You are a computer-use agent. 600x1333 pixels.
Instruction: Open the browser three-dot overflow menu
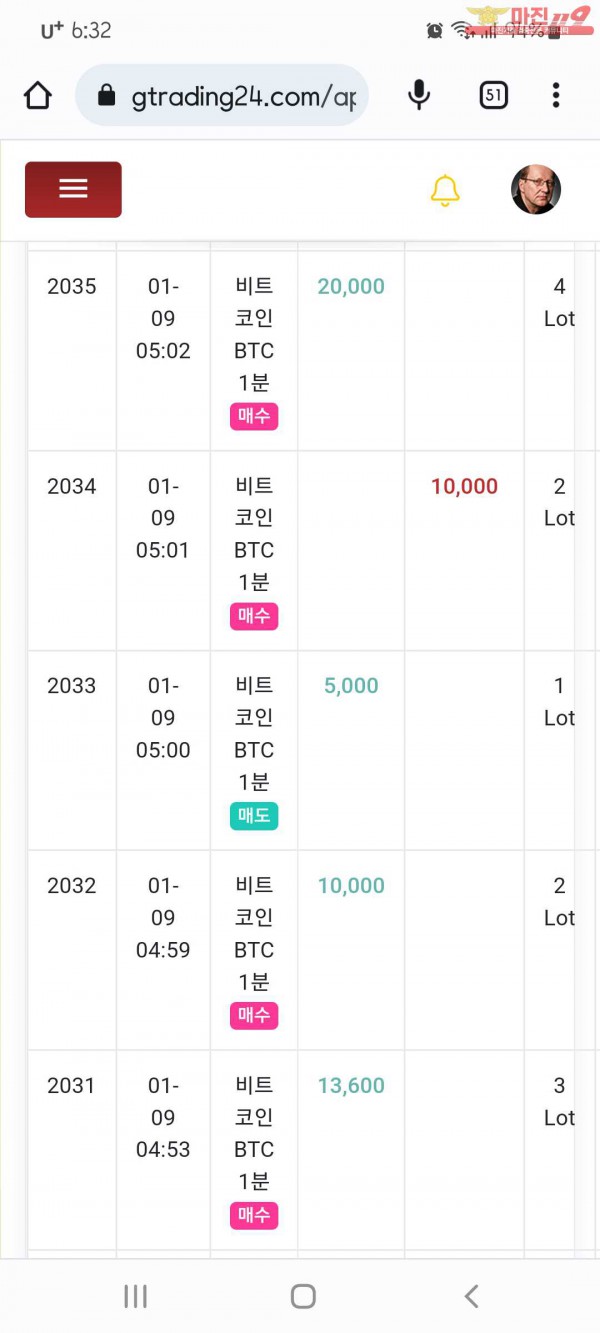pyautogui.click(x=556, y=96)
